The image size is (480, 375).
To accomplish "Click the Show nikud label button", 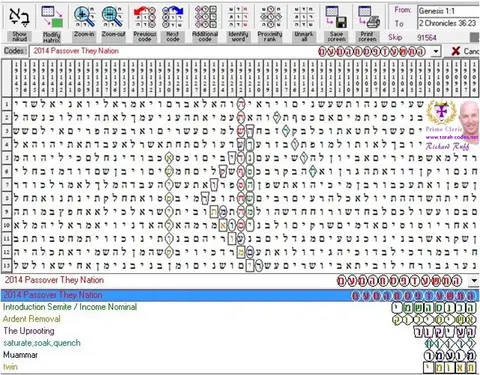I will click(x=19, y=36).
